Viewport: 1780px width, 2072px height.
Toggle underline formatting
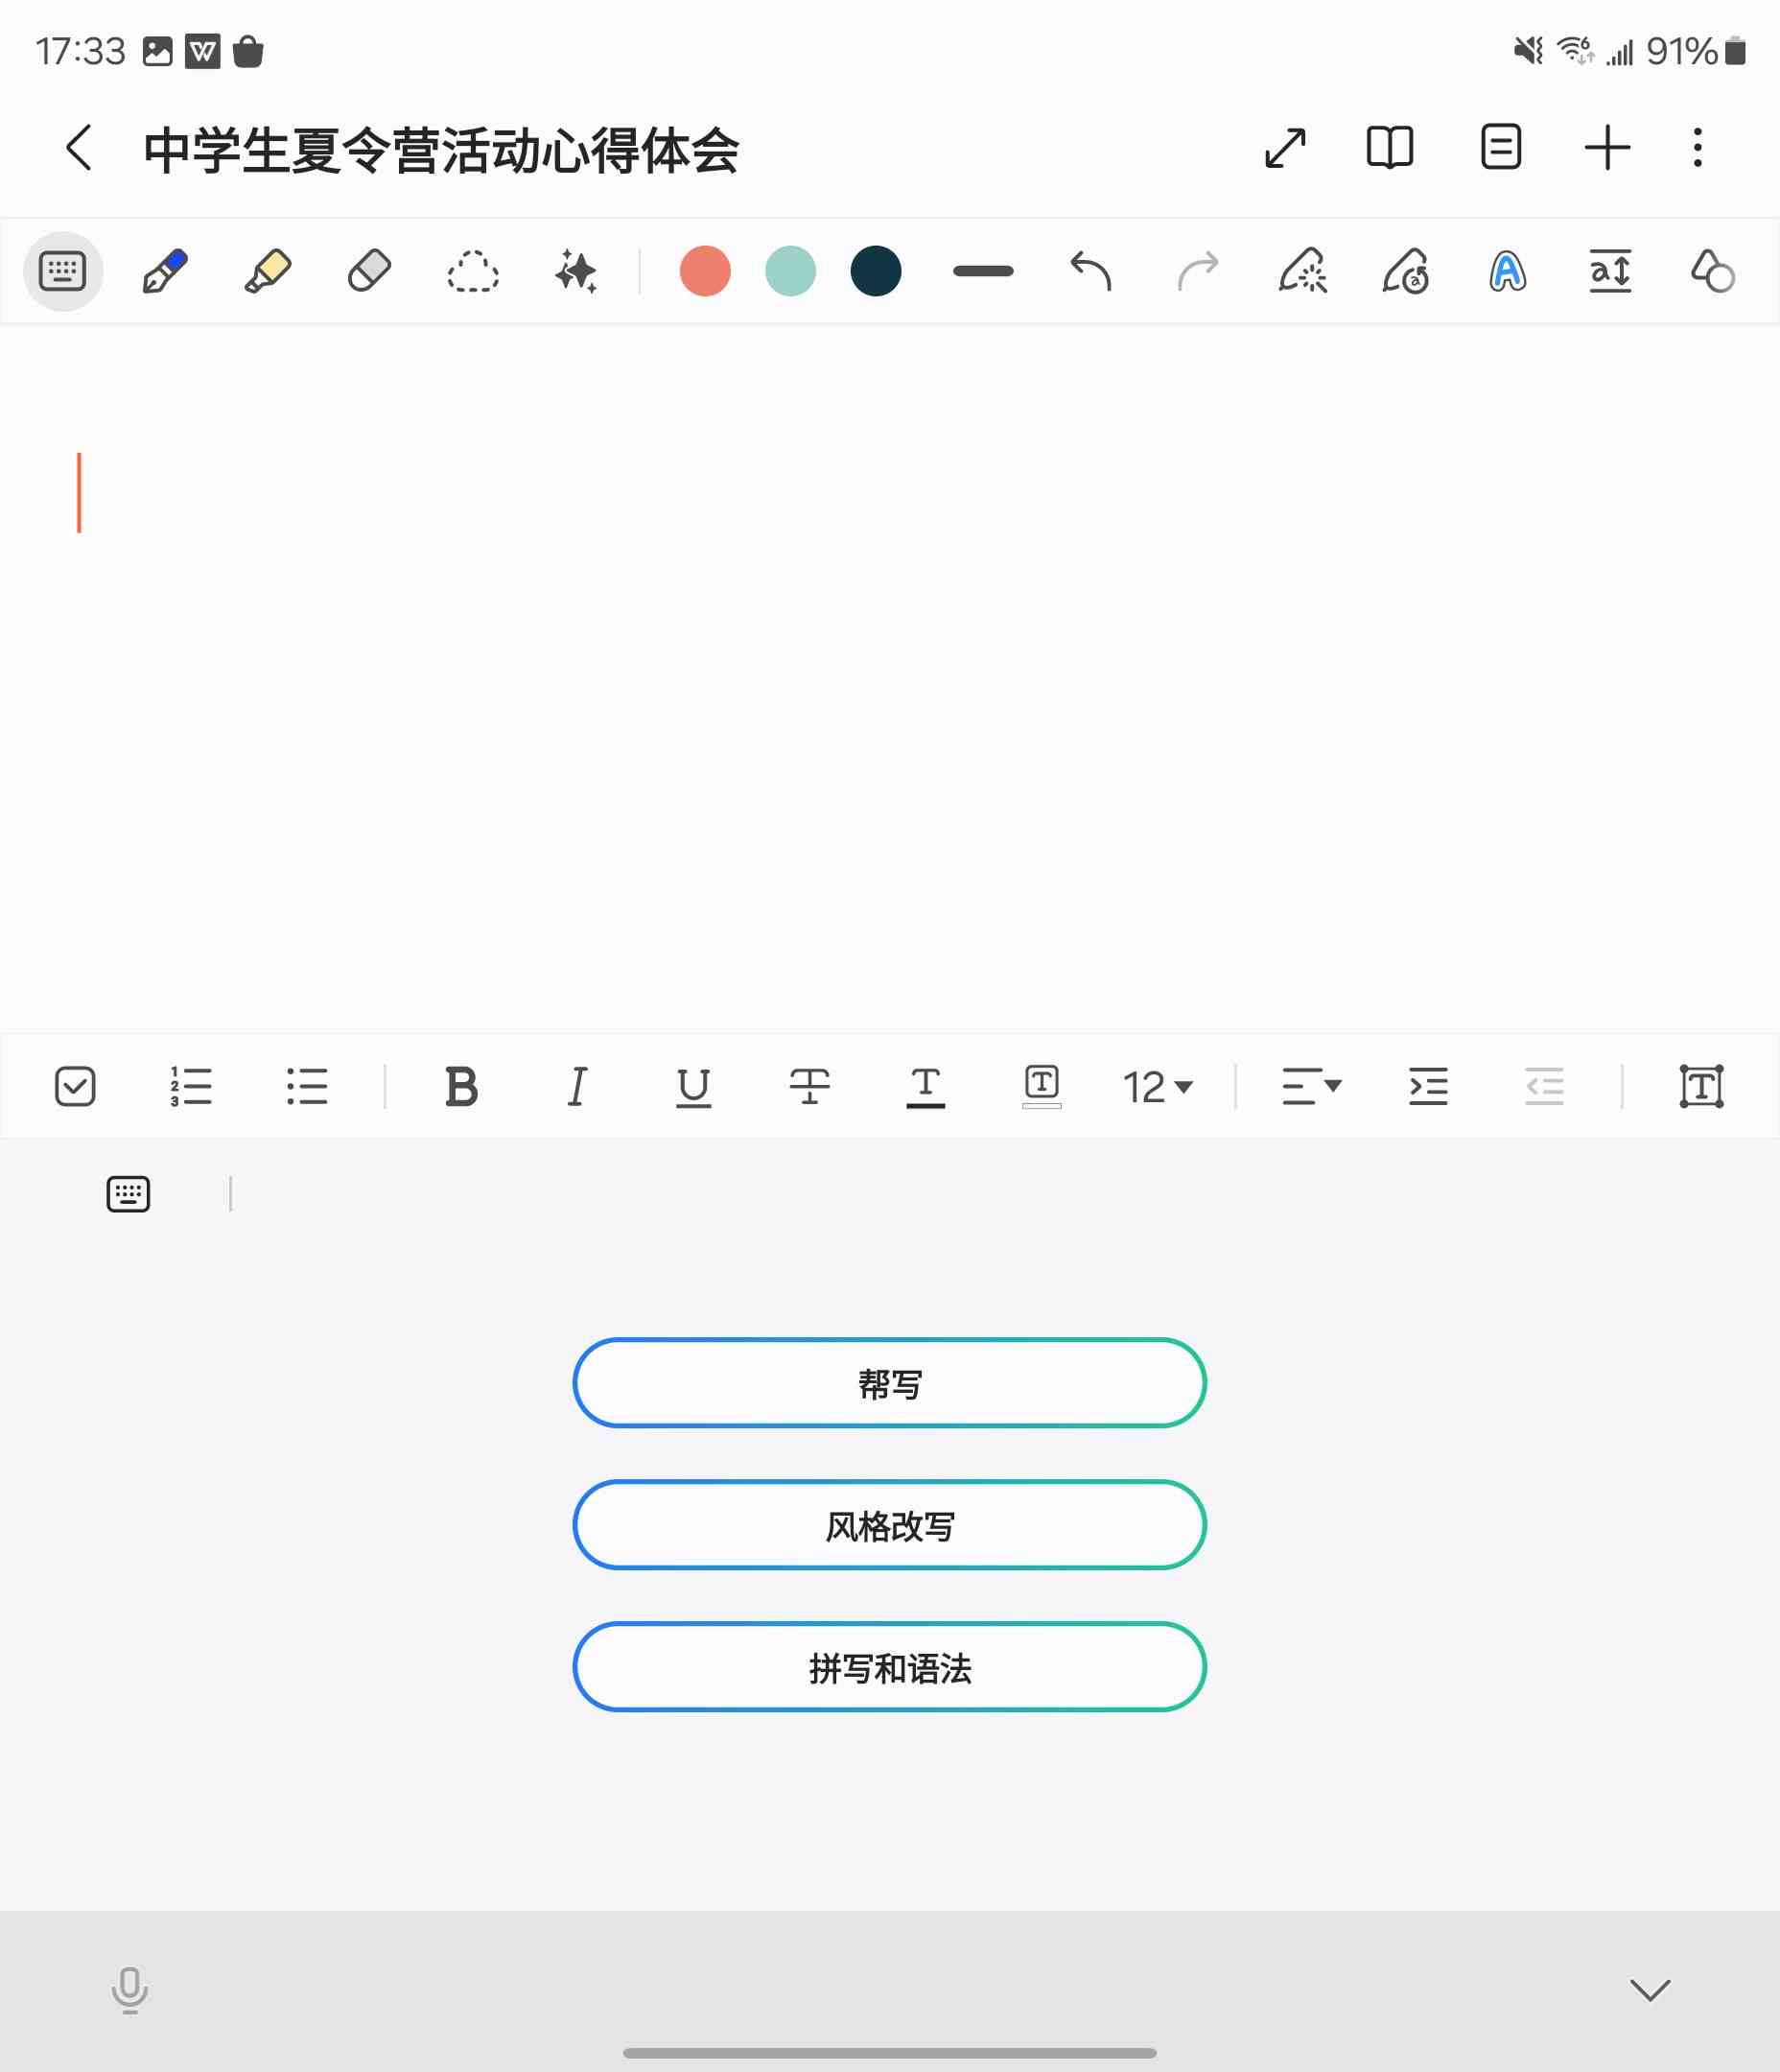pyautogui.click(x=693, y=1088)
